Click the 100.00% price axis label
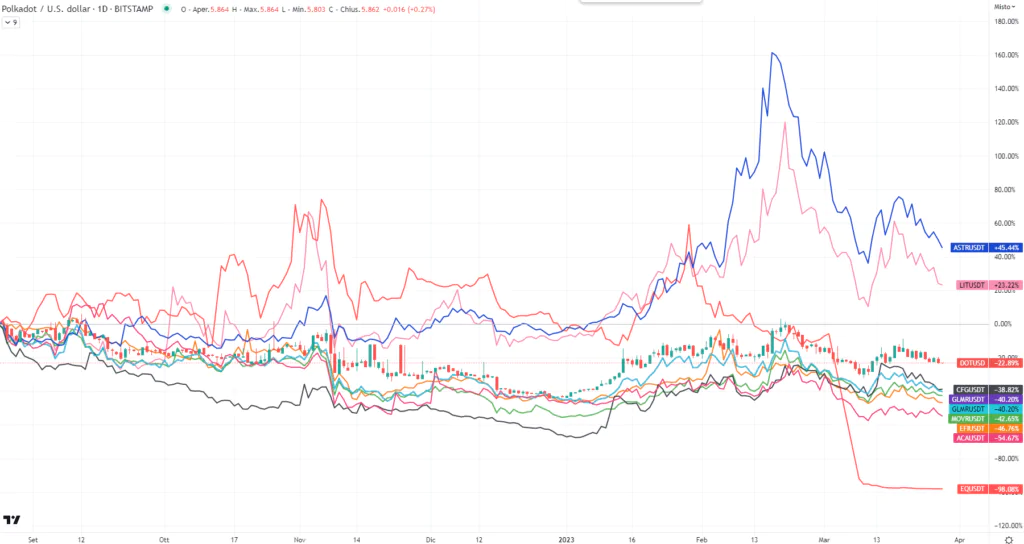This screenshot has width=1024, height=544. [x=1006, y=156]
